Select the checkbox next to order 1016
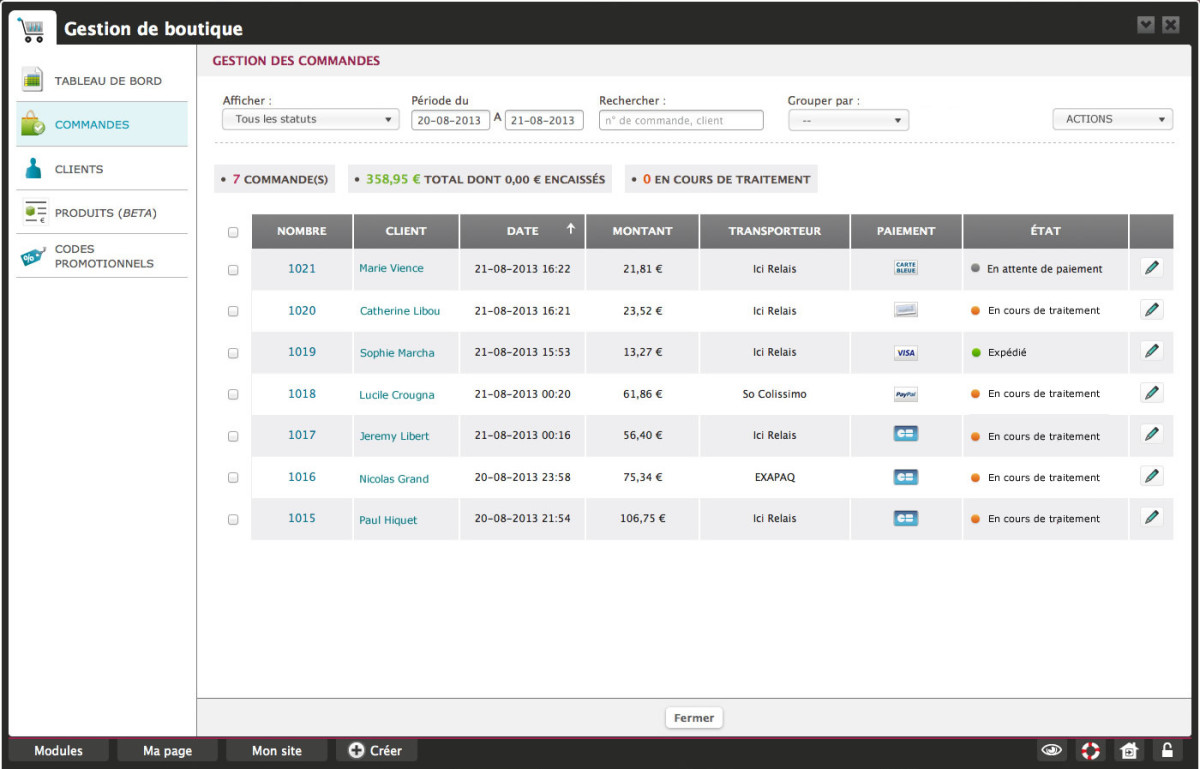 pos(233,478)
